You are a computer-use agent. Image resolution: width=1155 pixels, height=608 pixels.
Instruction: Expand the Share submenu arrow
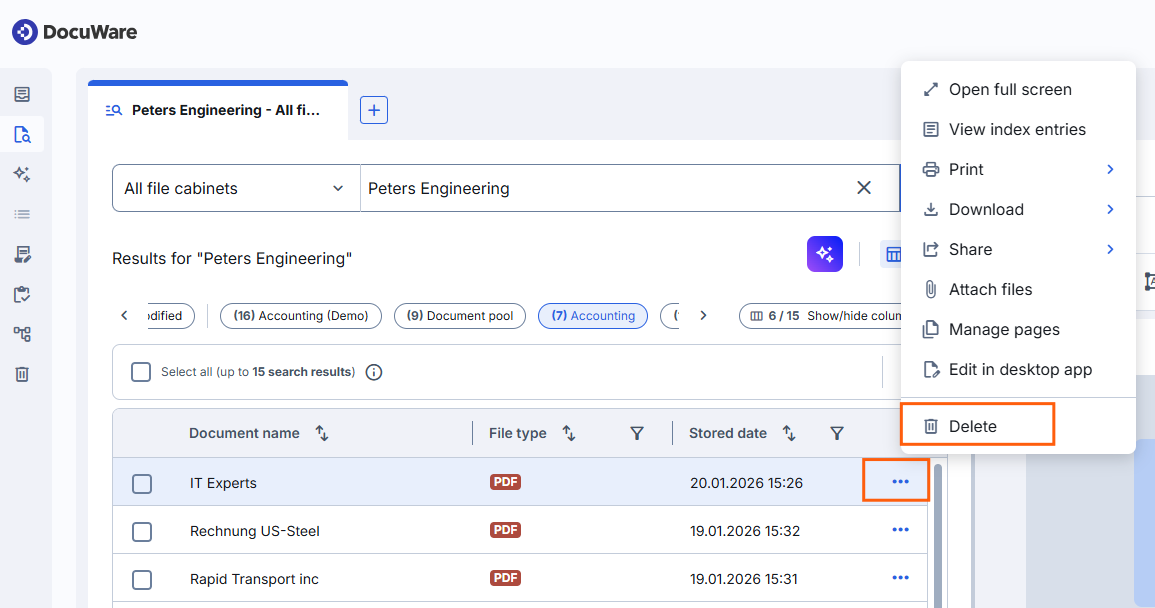(x=1110, y=249)
